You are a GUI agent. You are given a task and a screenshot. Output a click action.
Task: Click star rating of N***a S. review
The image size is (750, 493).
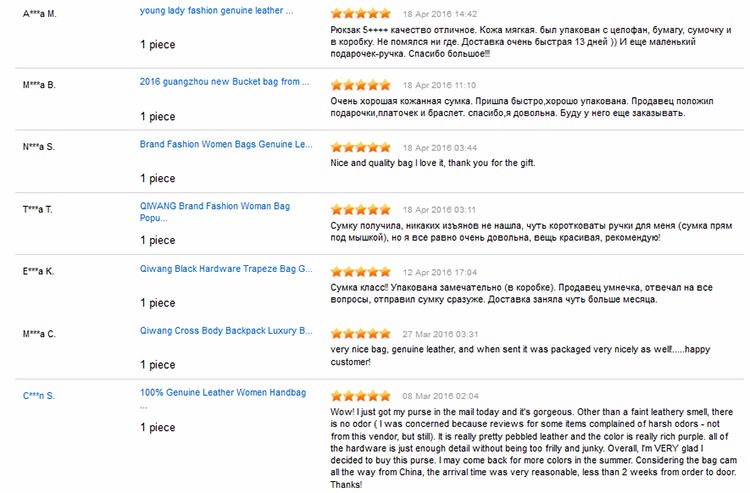(x=360, y=147)
